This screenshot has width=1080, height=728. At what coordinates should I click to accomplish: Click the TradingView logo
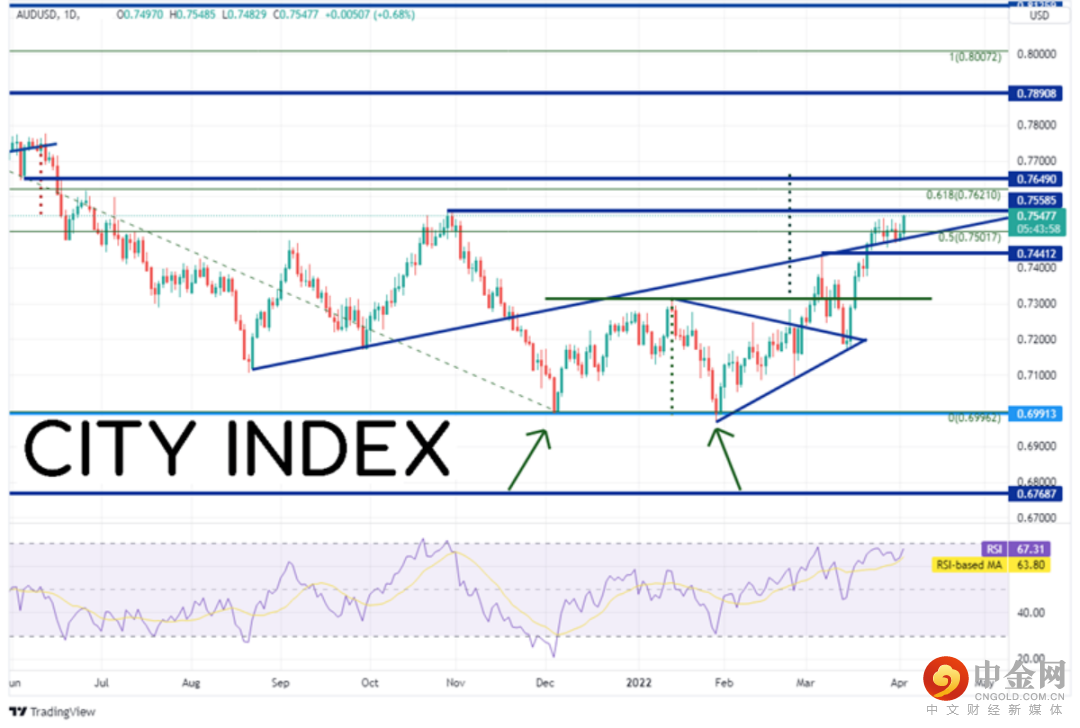pos(52,711)
